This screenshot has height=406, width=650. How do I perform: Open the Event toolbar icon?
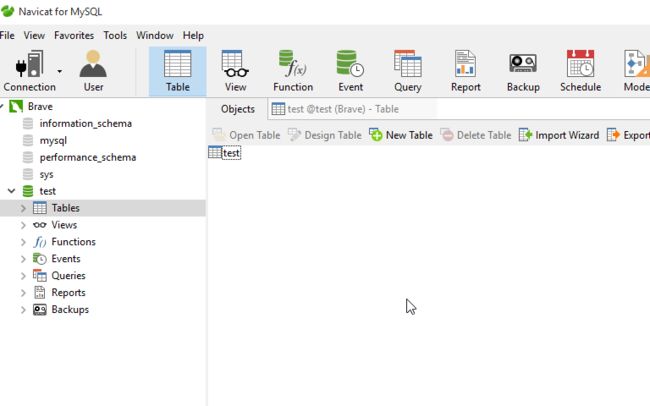tap(350, 71)
